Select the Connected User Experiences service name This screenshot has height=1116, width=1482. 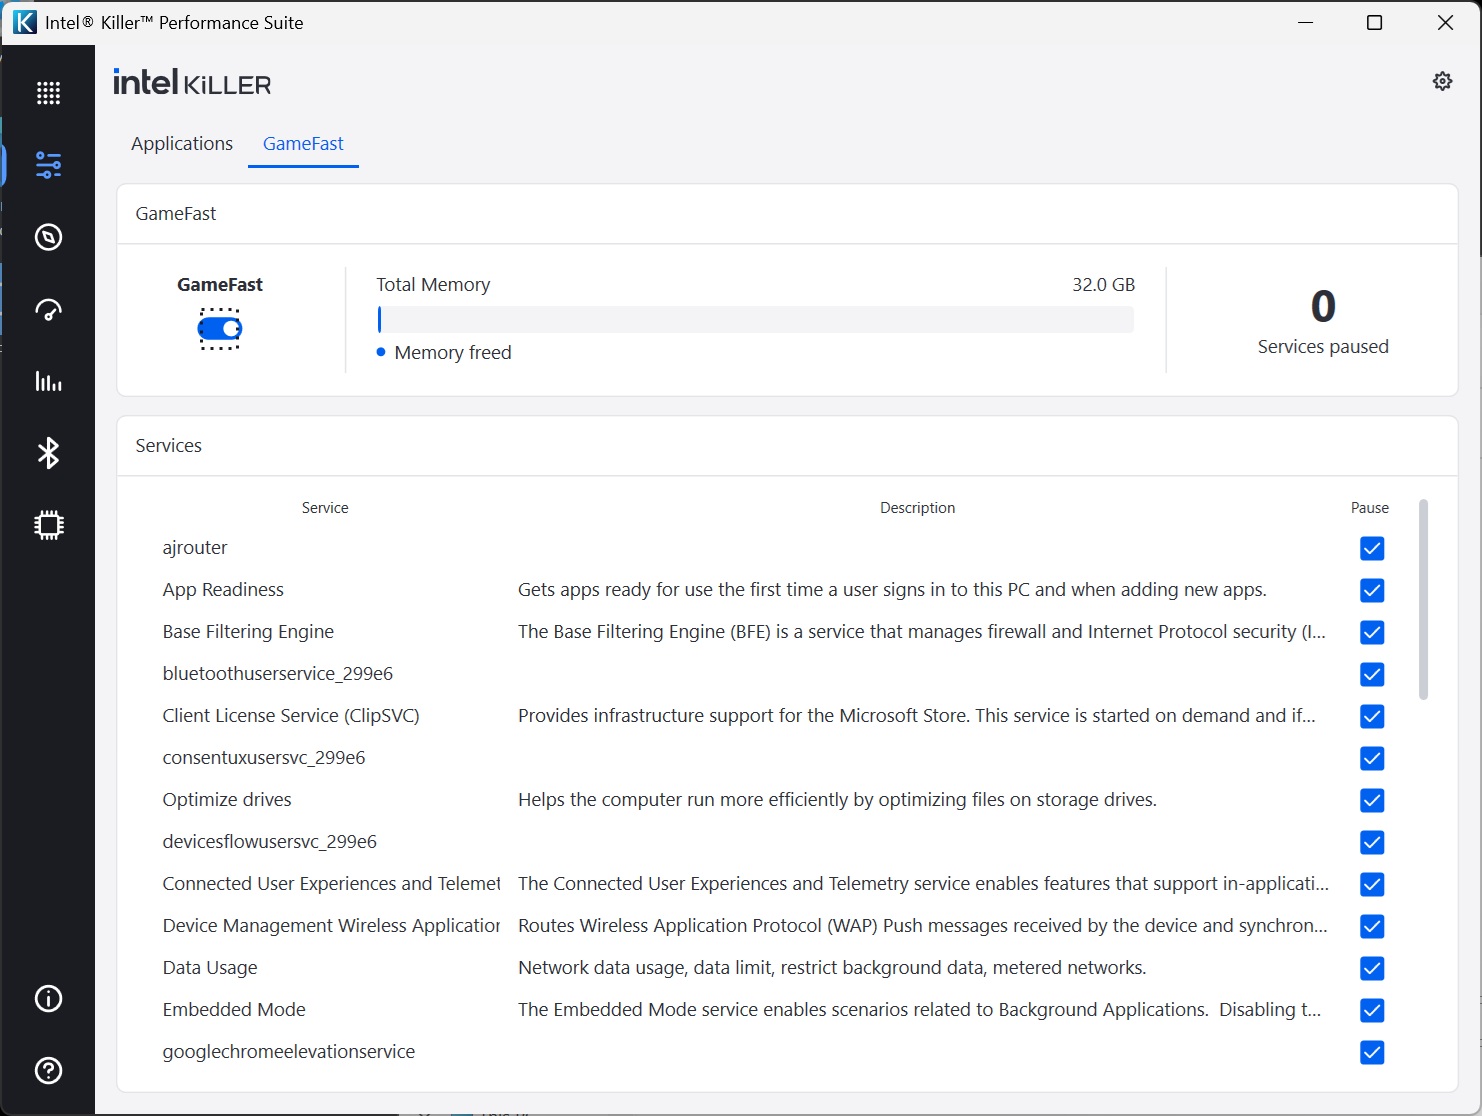click(331, 884)
